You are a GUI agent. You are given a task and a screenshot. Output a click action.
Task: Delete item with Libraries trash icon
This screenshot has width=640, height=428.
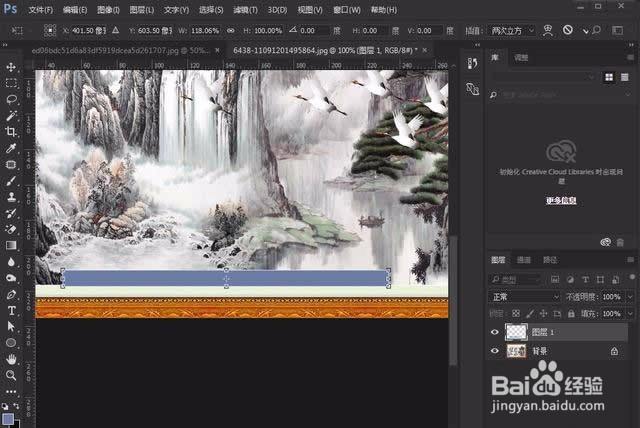pos(620,242)
